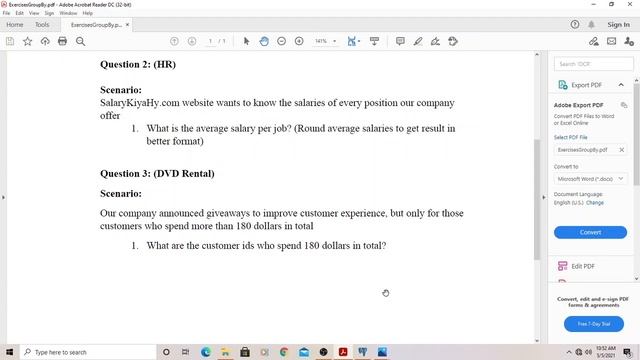Viewport: 640px width, 360px height.
Task: Go to next page with the arrow icon
Action: 192,41
